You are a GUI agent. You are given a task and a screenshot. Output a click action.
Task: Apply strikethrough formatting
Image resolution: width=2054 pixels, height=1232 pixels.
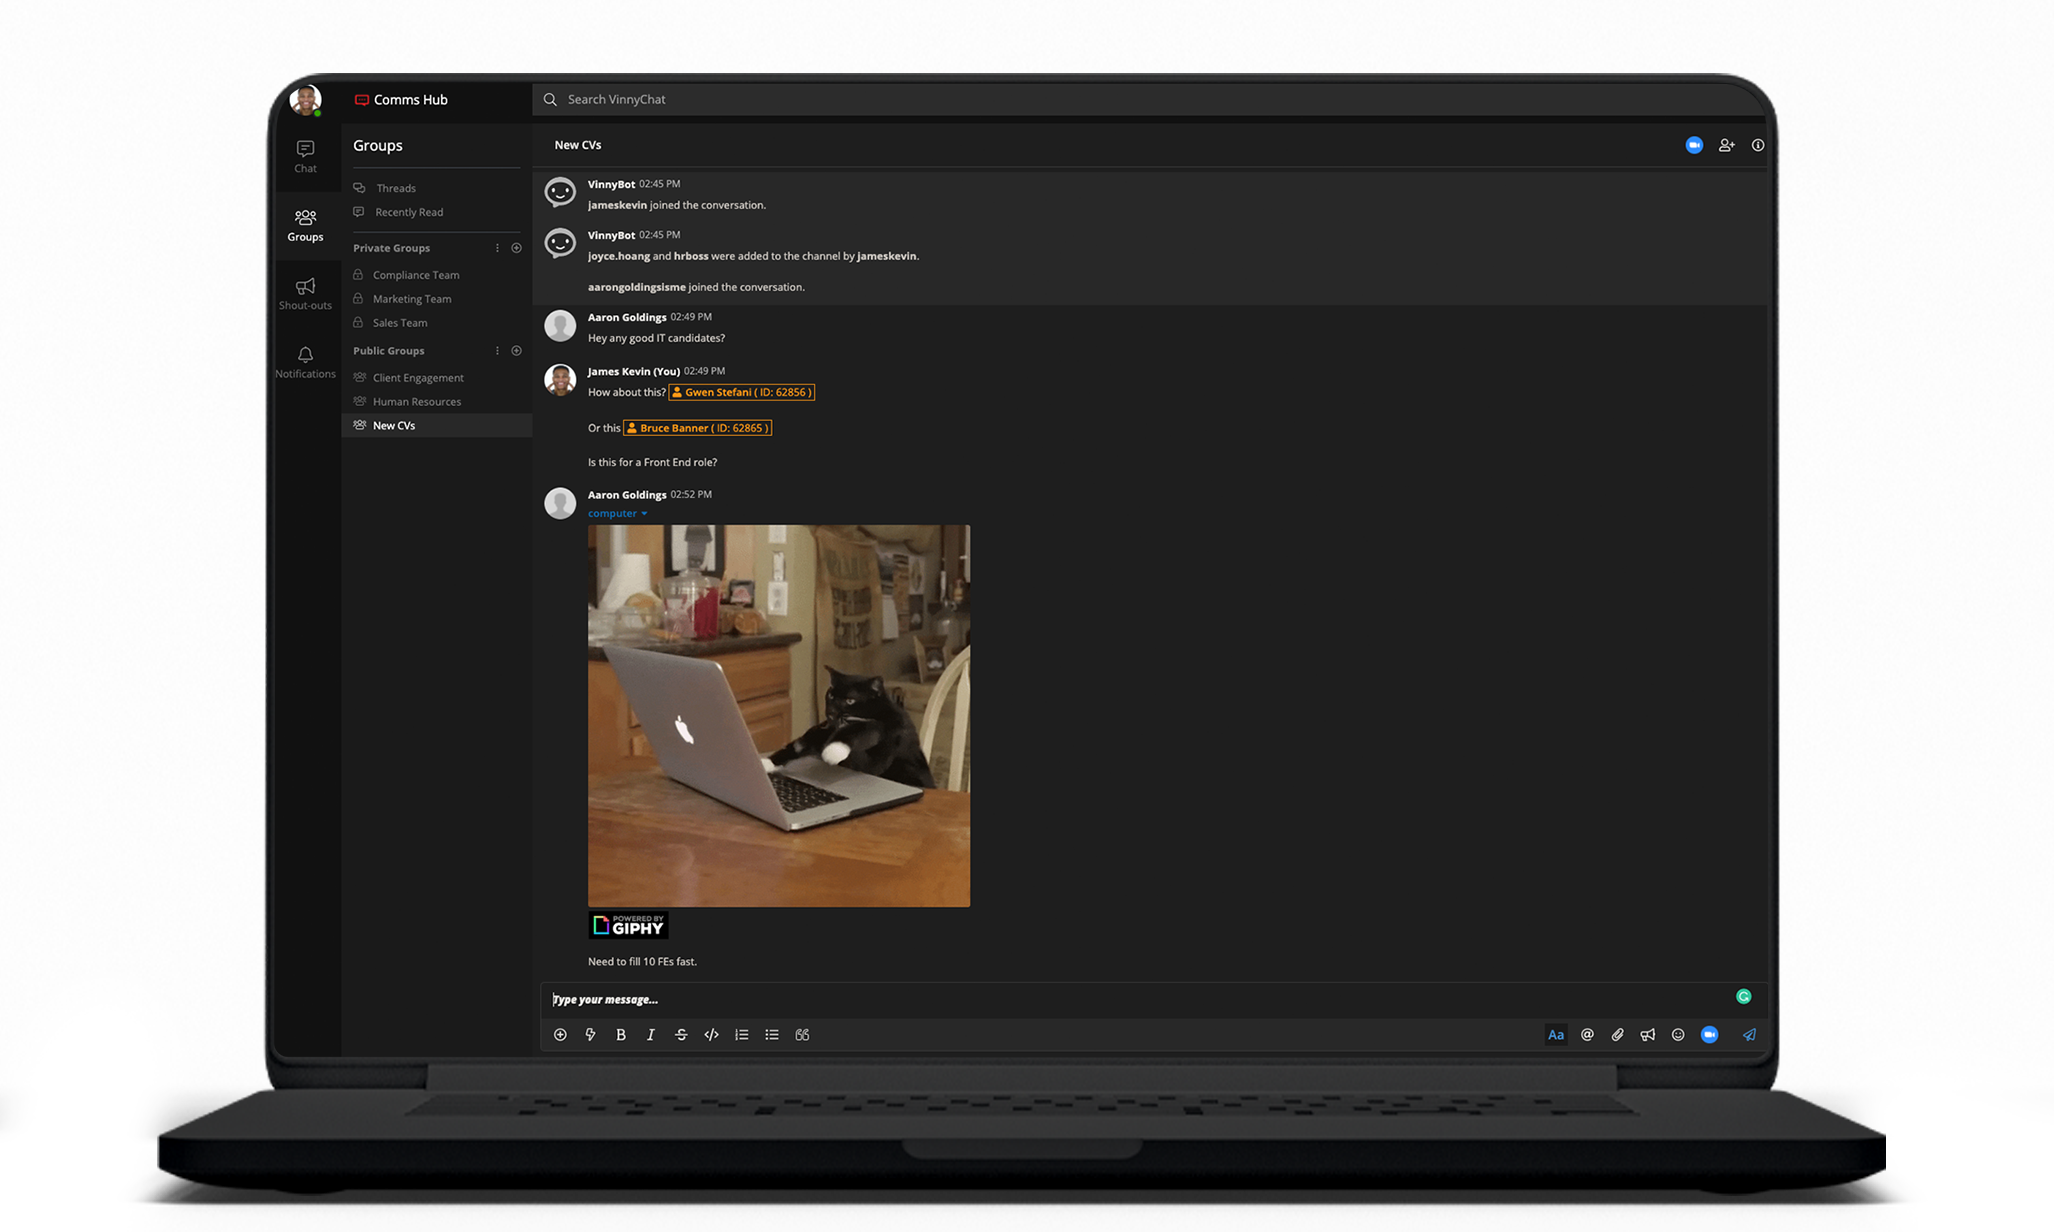click(681, 1035)
